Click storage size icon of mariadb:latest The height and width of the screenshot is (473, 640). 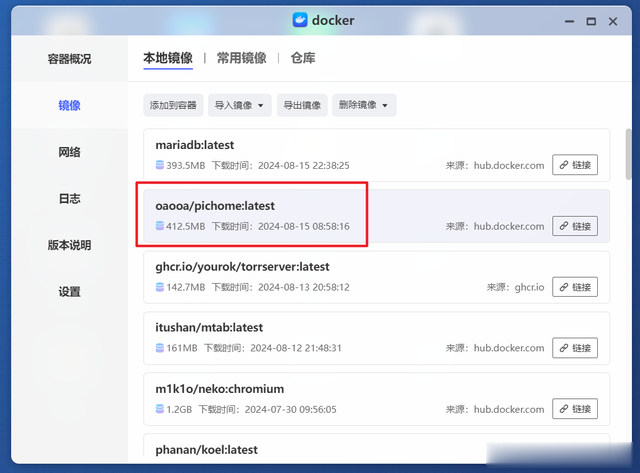pyautogui.click(x=160, y=165)
